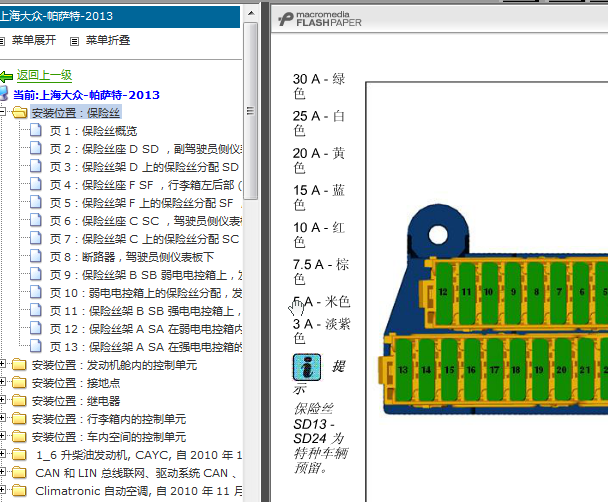Click folder icon for 车内空间的控制单元

click(x=19, y=437)
